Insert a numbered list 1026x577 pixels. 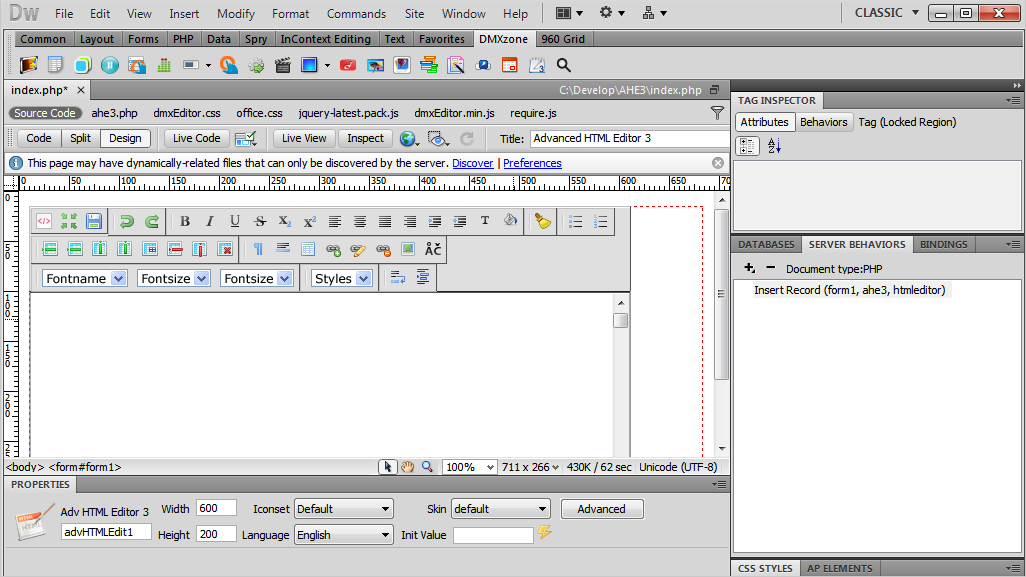tap(601, 222)
